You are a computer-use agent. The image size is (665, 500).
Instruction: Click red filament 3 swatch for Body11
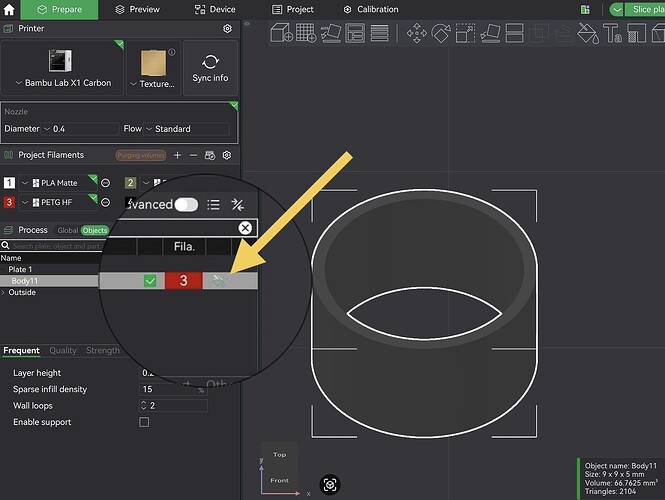click(183, 281)
